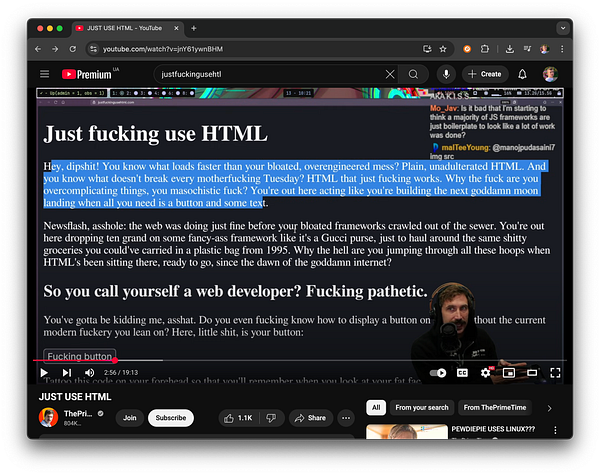Submit search with magnifier button
The width and height of the screenshot is (600, 475).
[413, 74]
